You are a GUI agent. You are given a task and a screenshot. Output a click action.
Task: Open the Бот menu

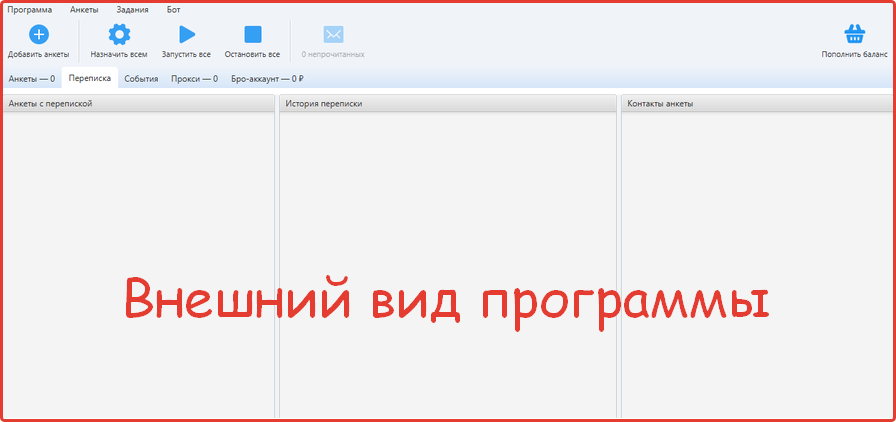(x=174, y=9)
